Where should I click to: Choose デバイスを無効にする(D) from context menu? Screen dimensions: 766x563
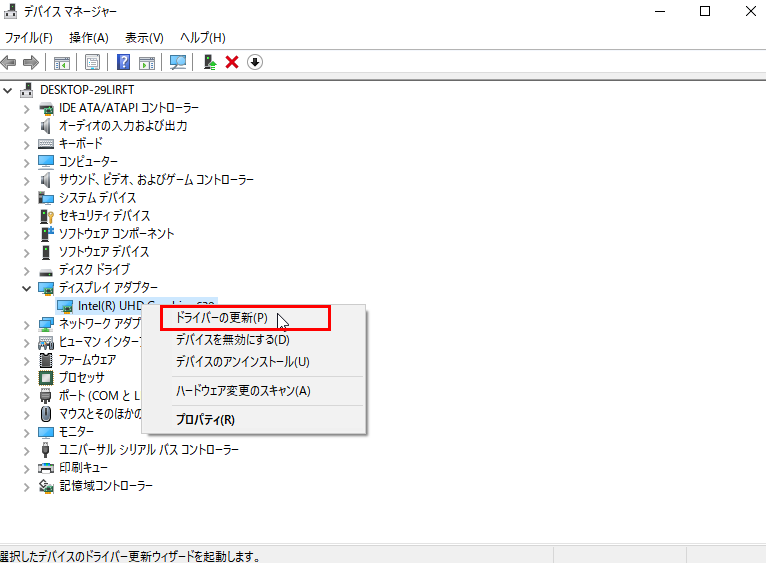click(254, 340)
